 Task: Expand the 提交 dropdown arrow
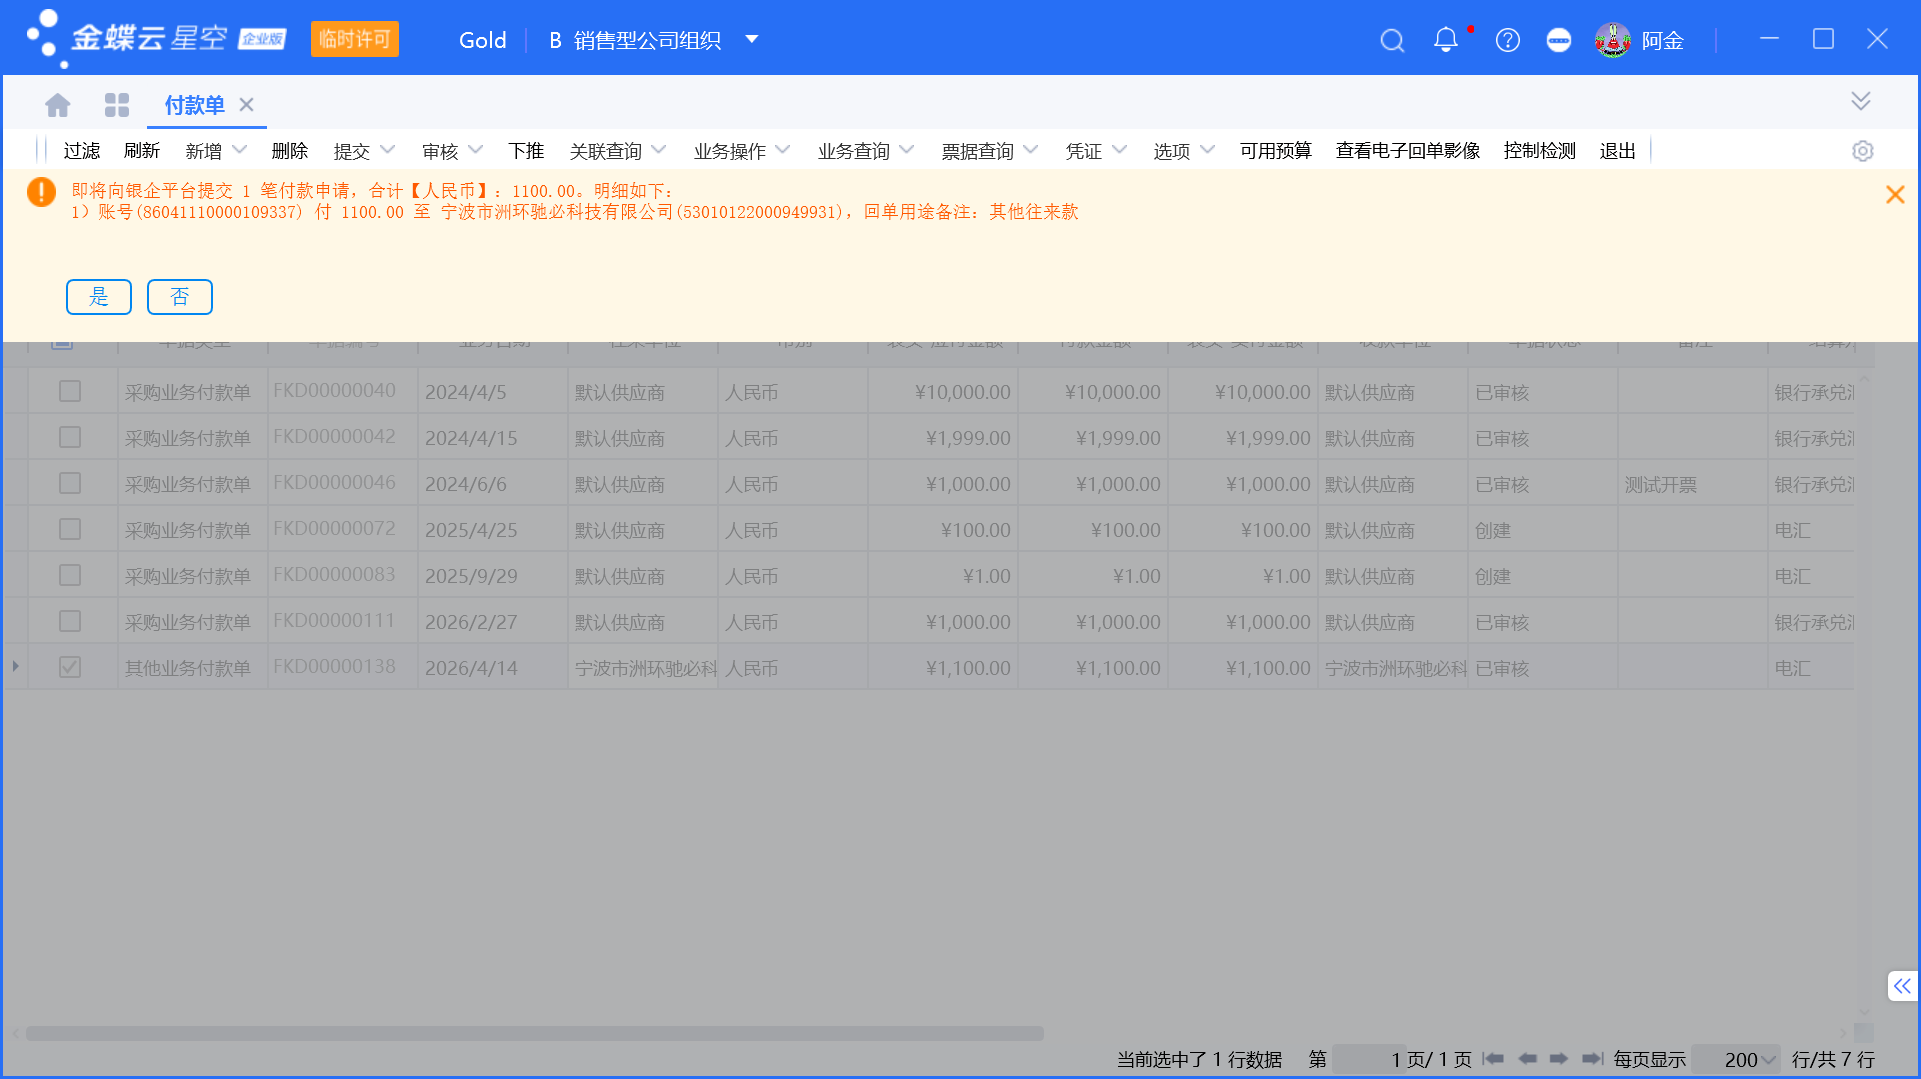[388, 150]
